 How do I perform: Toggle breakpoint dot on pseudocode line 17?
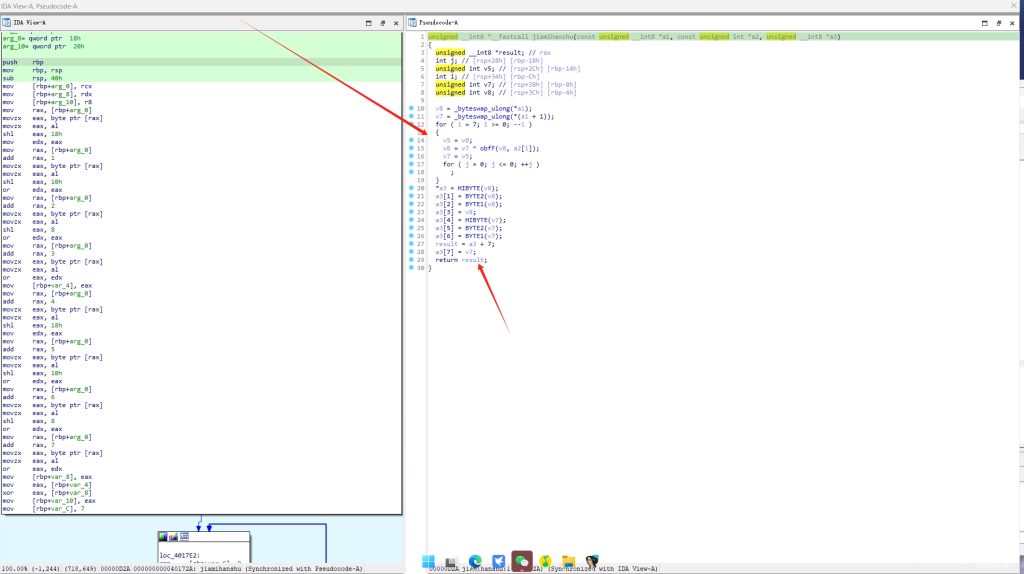coord(411,164)
